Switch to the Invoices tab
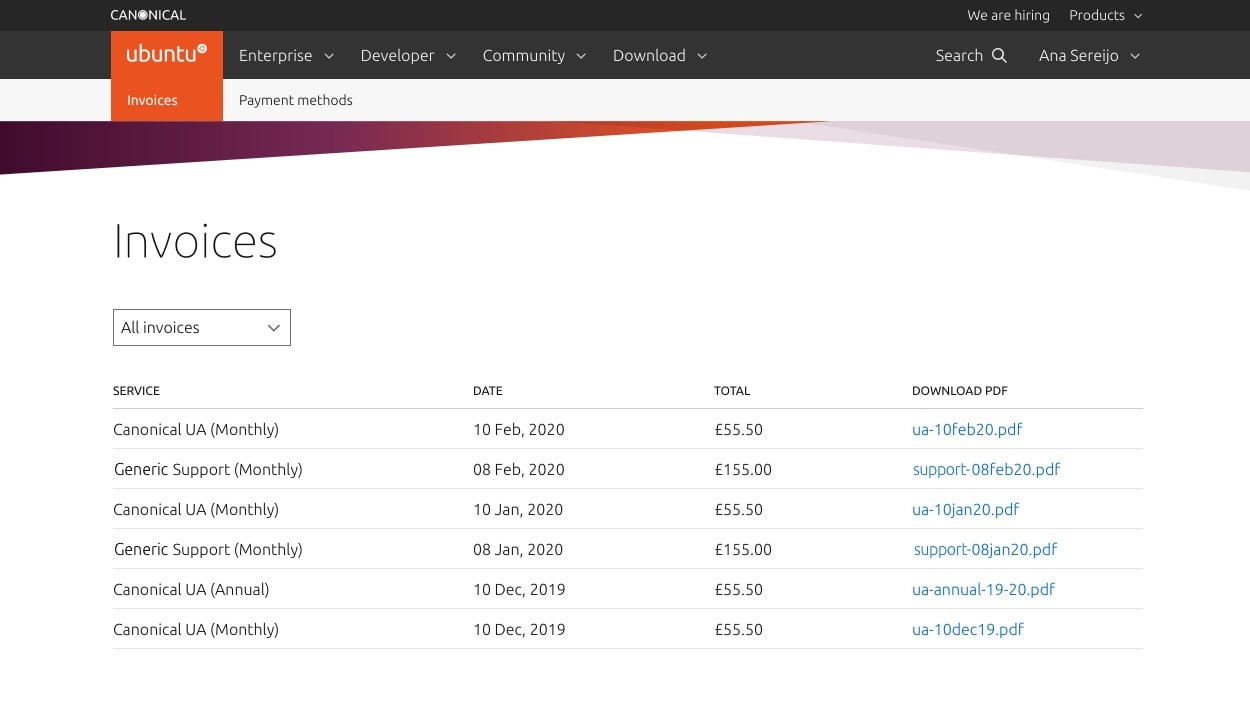 click(x=152, y=100)
